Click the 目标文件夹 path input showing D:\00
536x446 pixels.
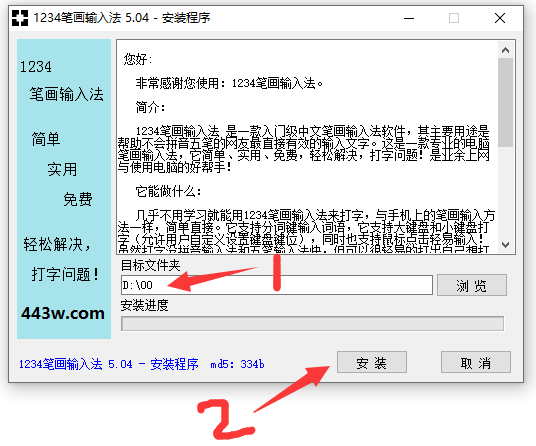pyautogui.click(x=277, y=285)
